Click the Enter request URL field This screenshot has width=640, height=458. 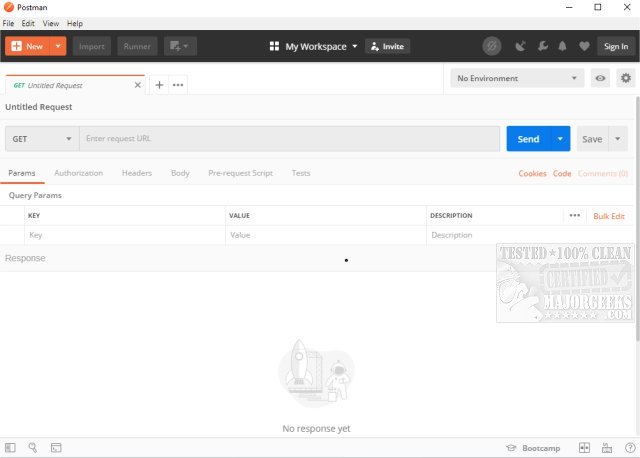coord(289,139)
